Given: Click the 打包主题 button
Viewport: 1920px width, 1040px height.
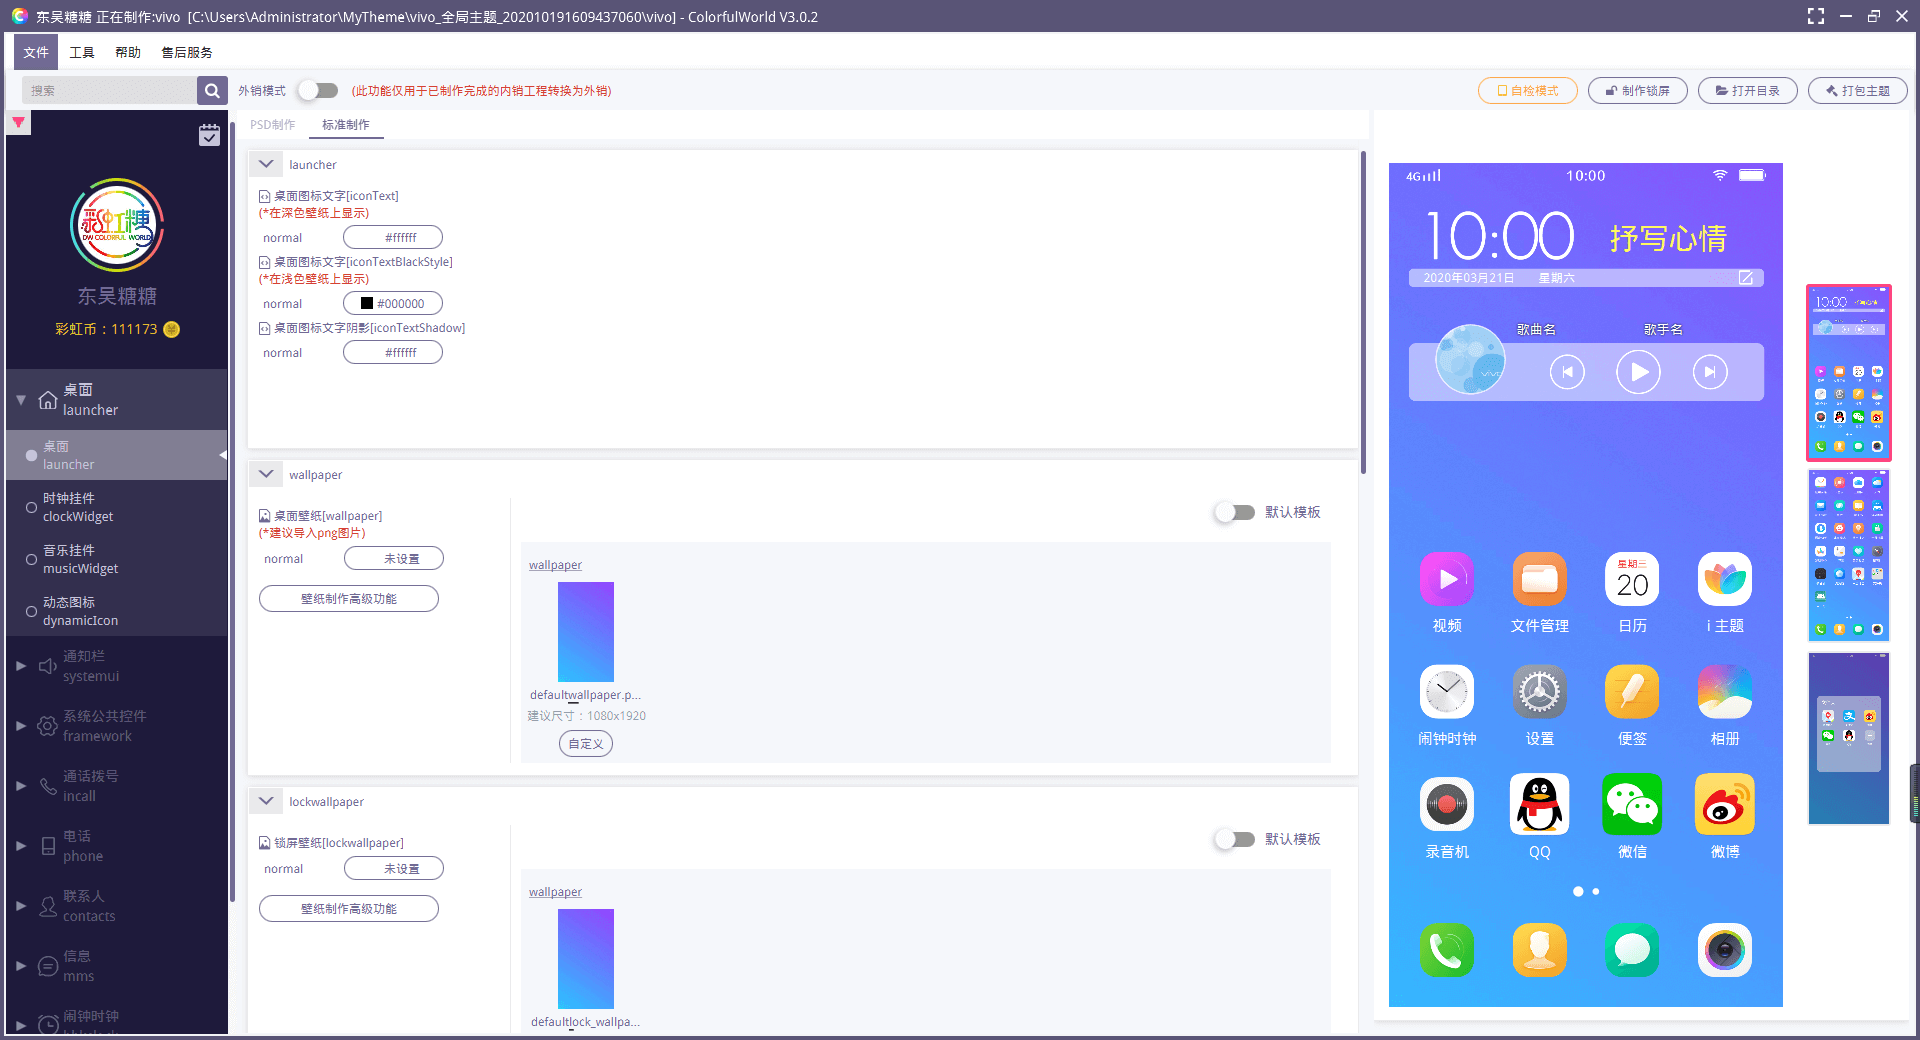Looking at the screenshot, I should click(x=1857, y=91).
